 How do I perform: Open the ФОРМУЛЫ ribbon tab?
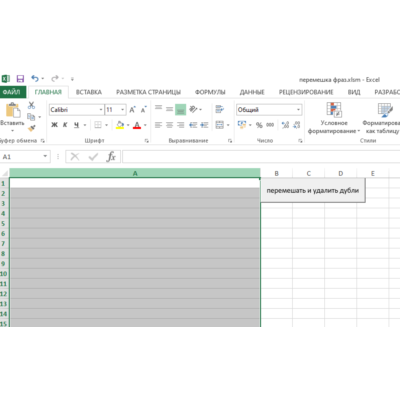(x=210, y=92)
